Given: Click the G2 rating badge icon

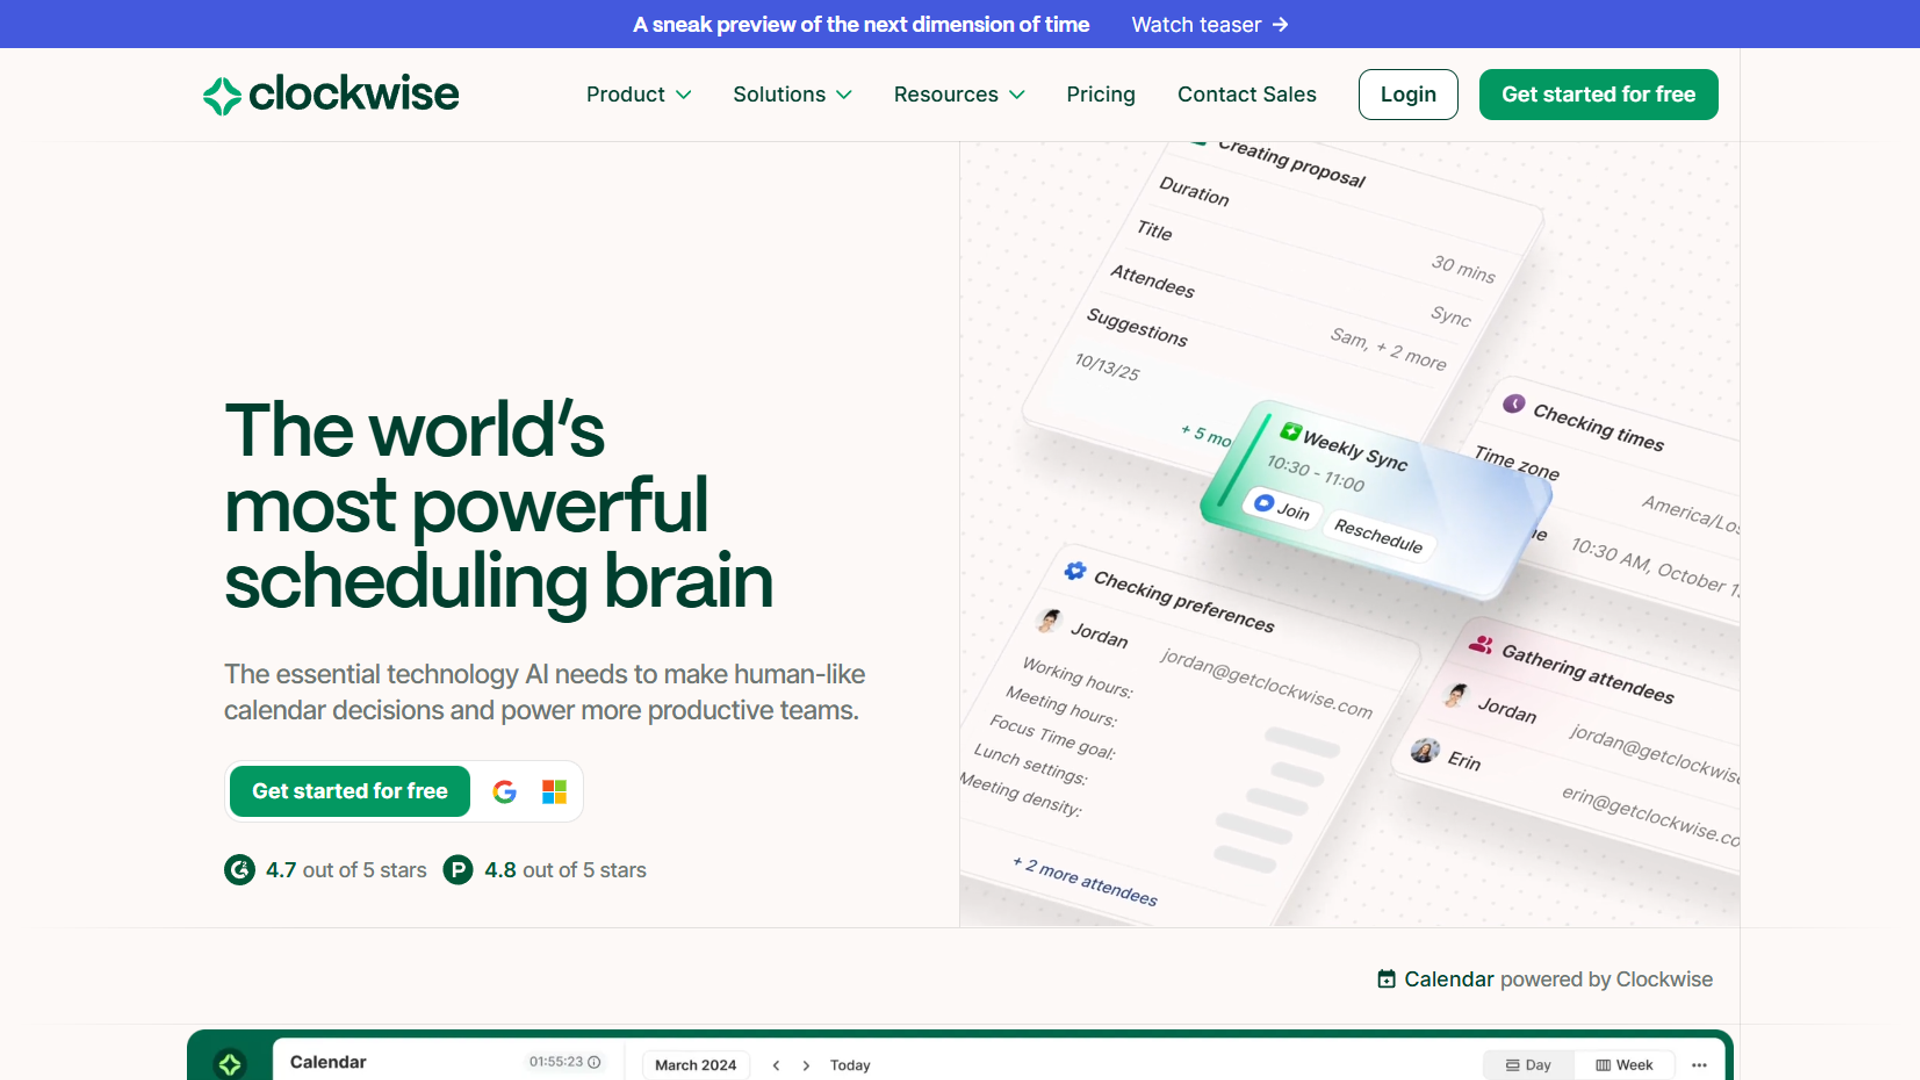Looking at the screenshot, I should pyautogui.click(x=239, y=870).
